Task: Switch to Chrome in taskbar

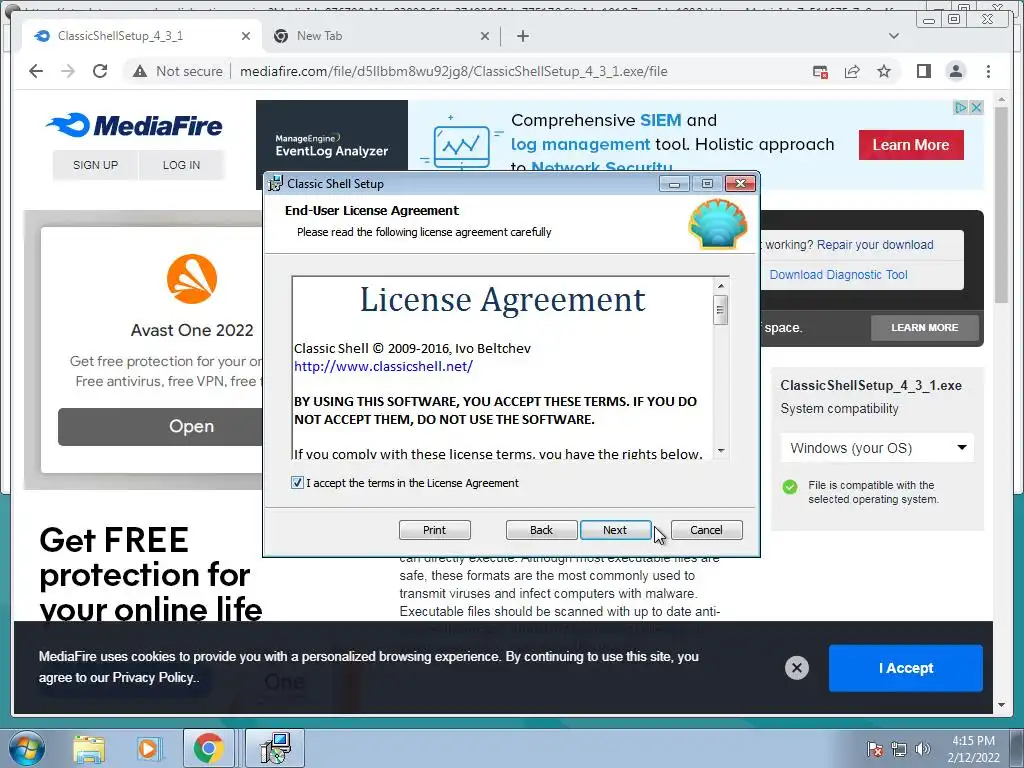Action: pyautogui.click(x=208, y=749)
